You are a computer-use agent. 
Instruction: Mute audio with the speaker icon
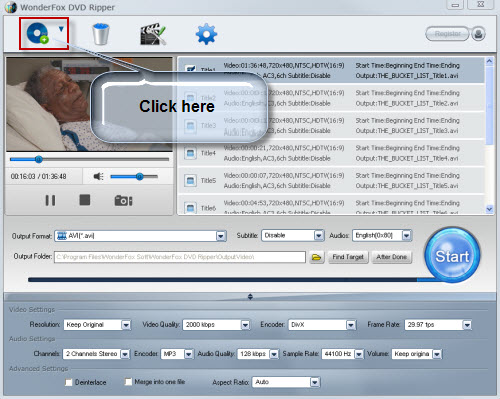(98, 176)
